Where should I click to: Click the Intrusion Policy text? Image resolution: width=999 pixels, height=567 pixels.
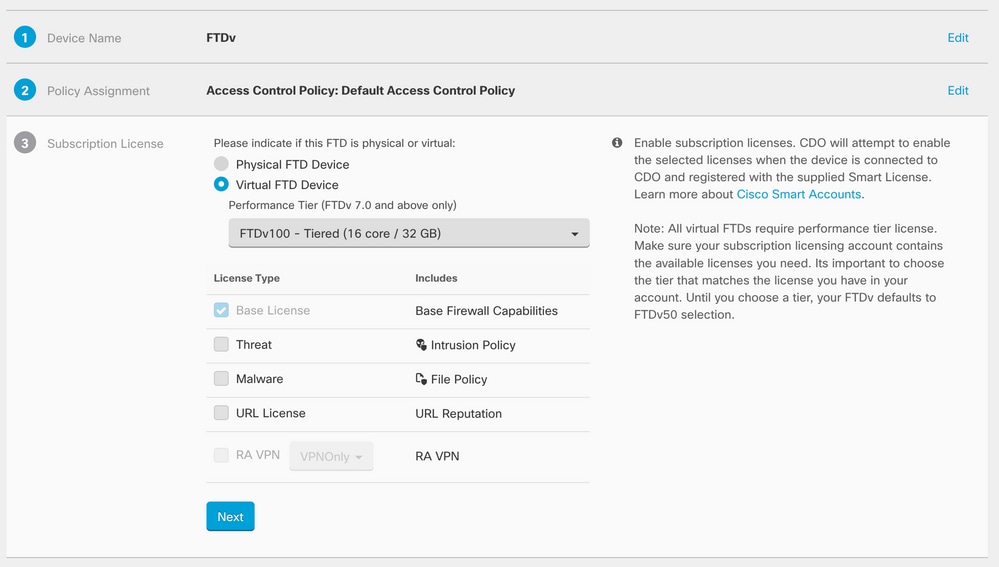point(473,345)
